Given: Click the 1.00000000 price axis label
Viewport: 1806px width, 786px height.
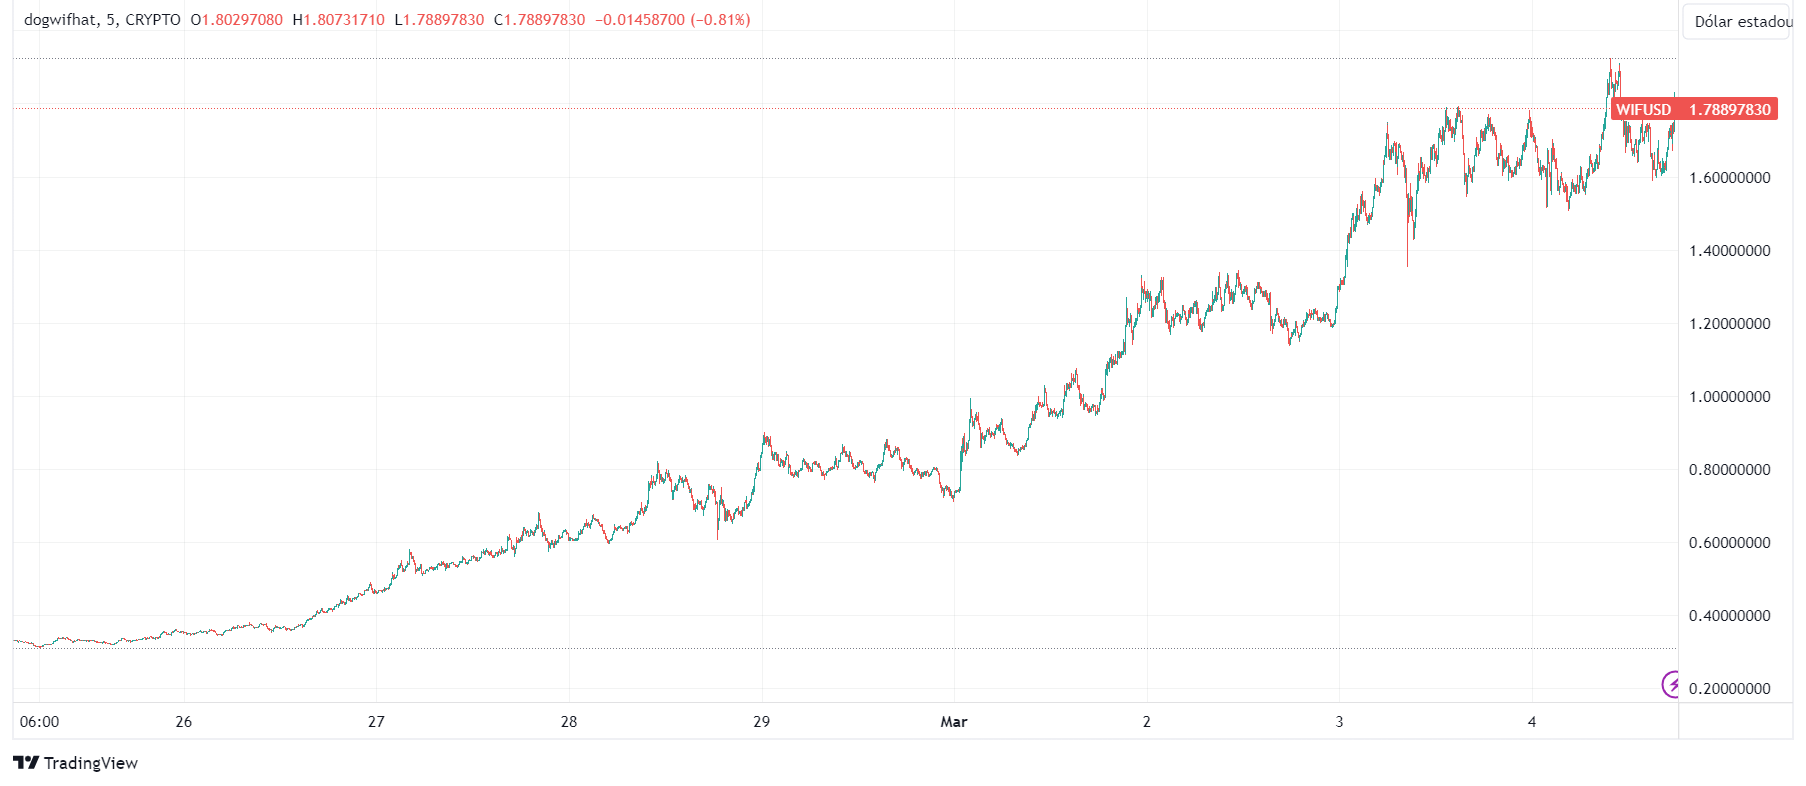Looking at the screenshot, I should (1729, 397).
